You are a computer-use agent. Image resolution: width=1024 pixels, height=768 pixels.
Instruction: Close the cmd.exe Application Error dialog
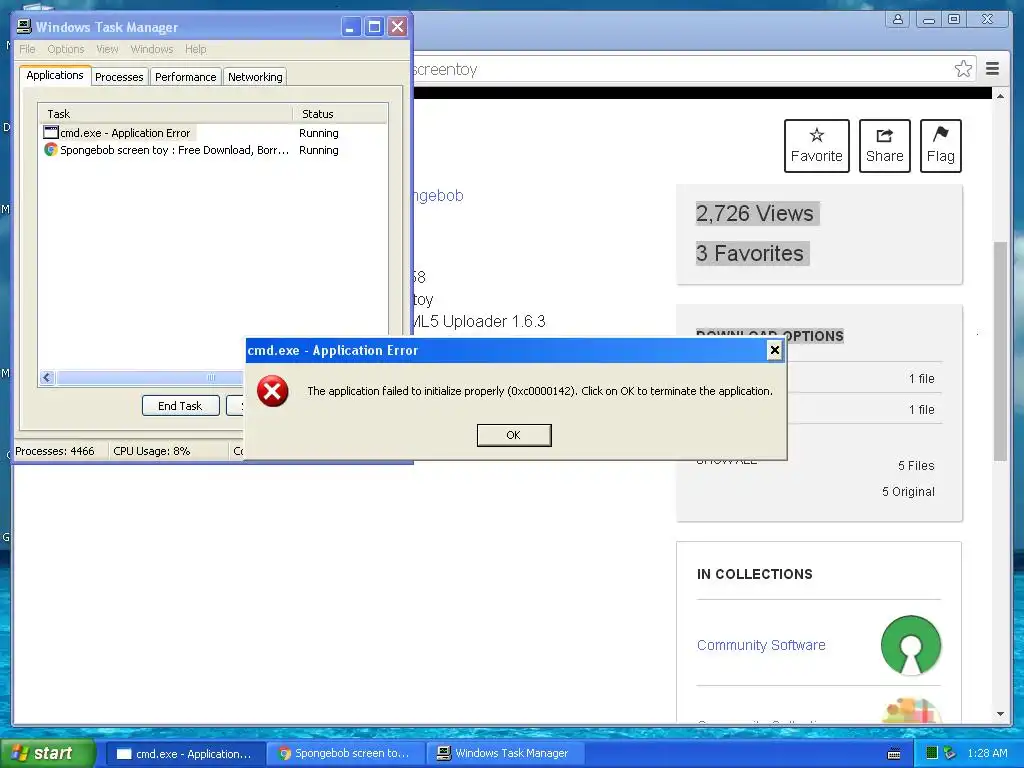775,350
